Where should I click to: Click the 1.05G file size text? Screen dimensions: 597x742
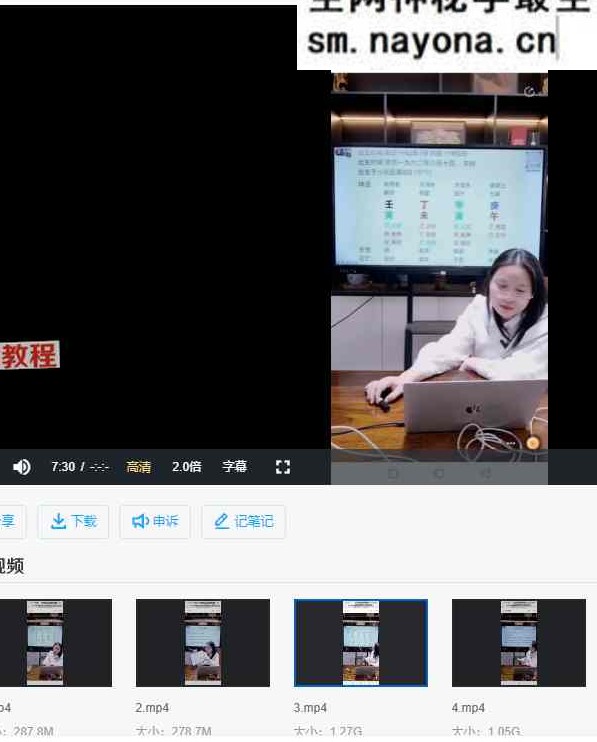[505, 731]
